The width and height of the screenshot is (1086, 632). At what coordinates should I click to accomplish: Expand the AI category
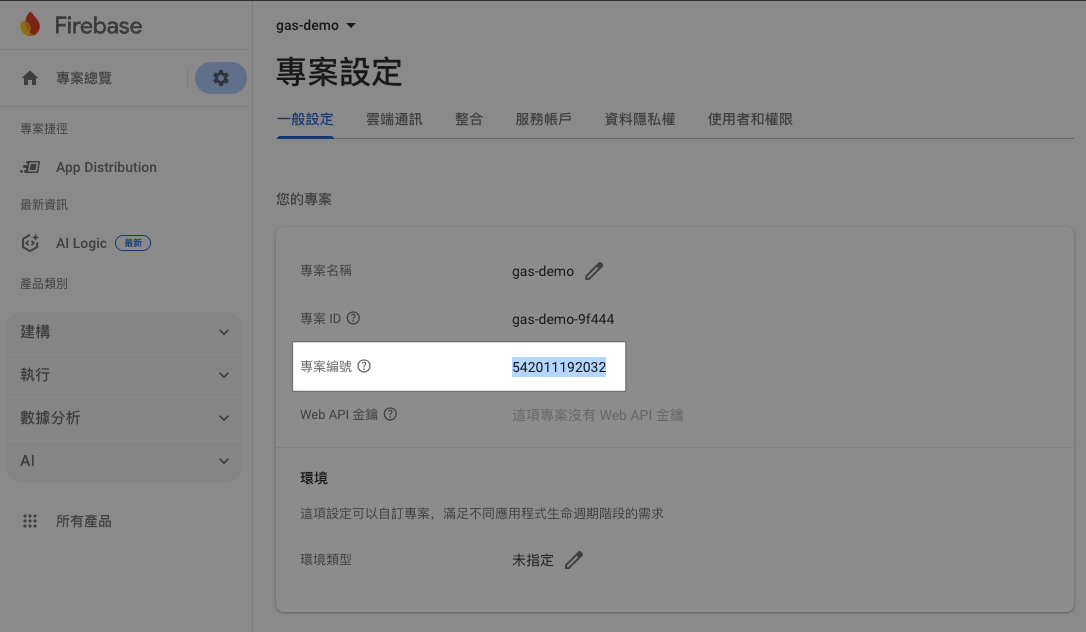124,460
